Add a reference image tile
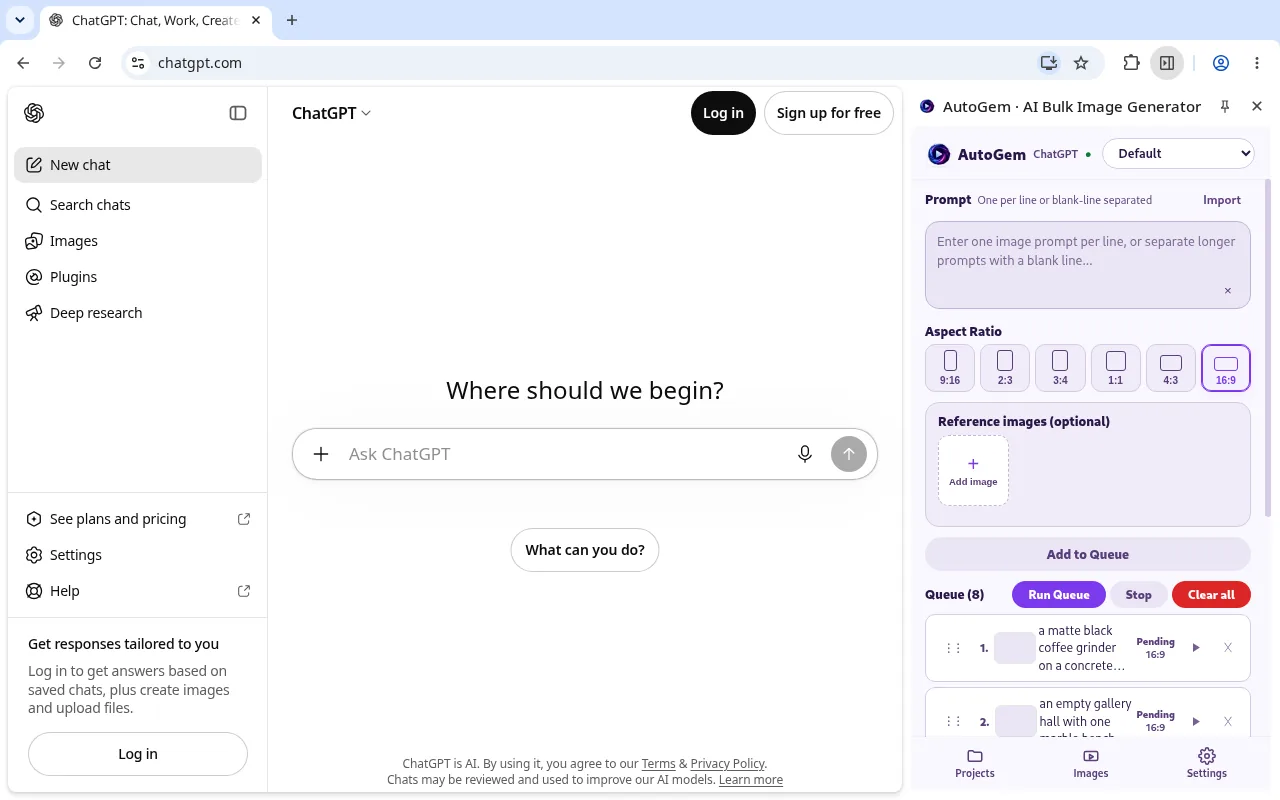1280x800 pixels. 973,471
